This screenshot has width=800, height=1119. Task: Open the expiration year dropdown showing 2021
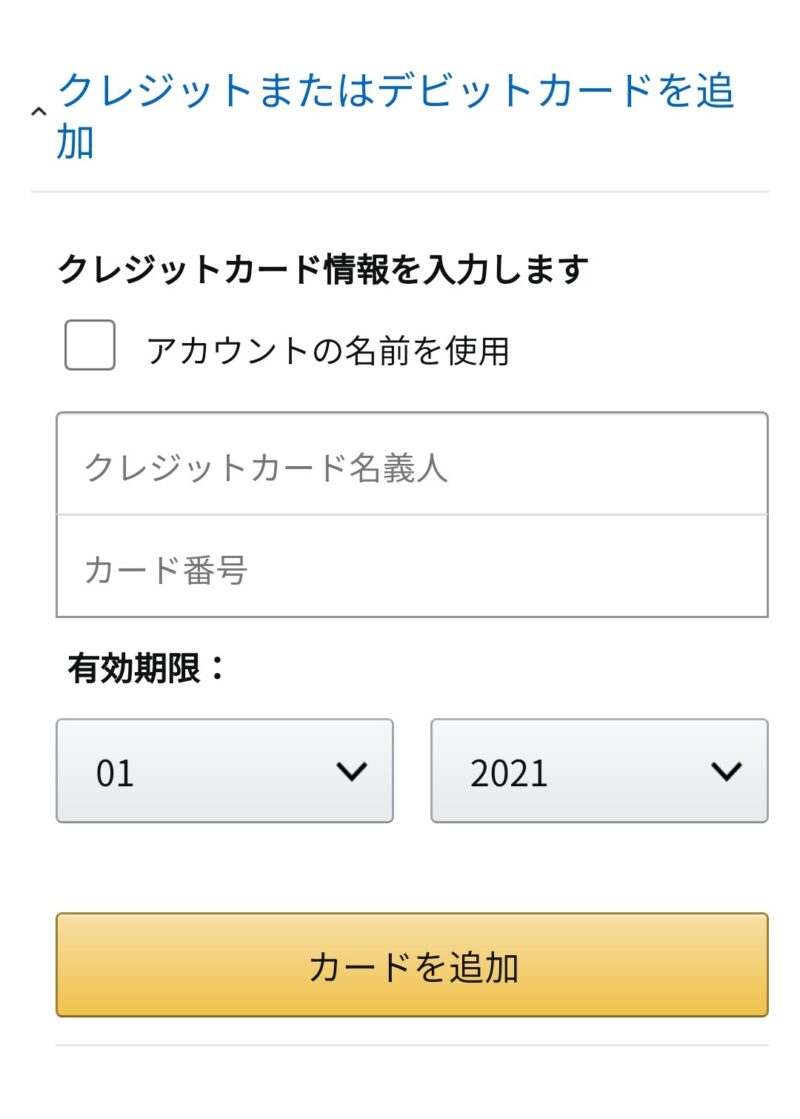pos(599,771)
